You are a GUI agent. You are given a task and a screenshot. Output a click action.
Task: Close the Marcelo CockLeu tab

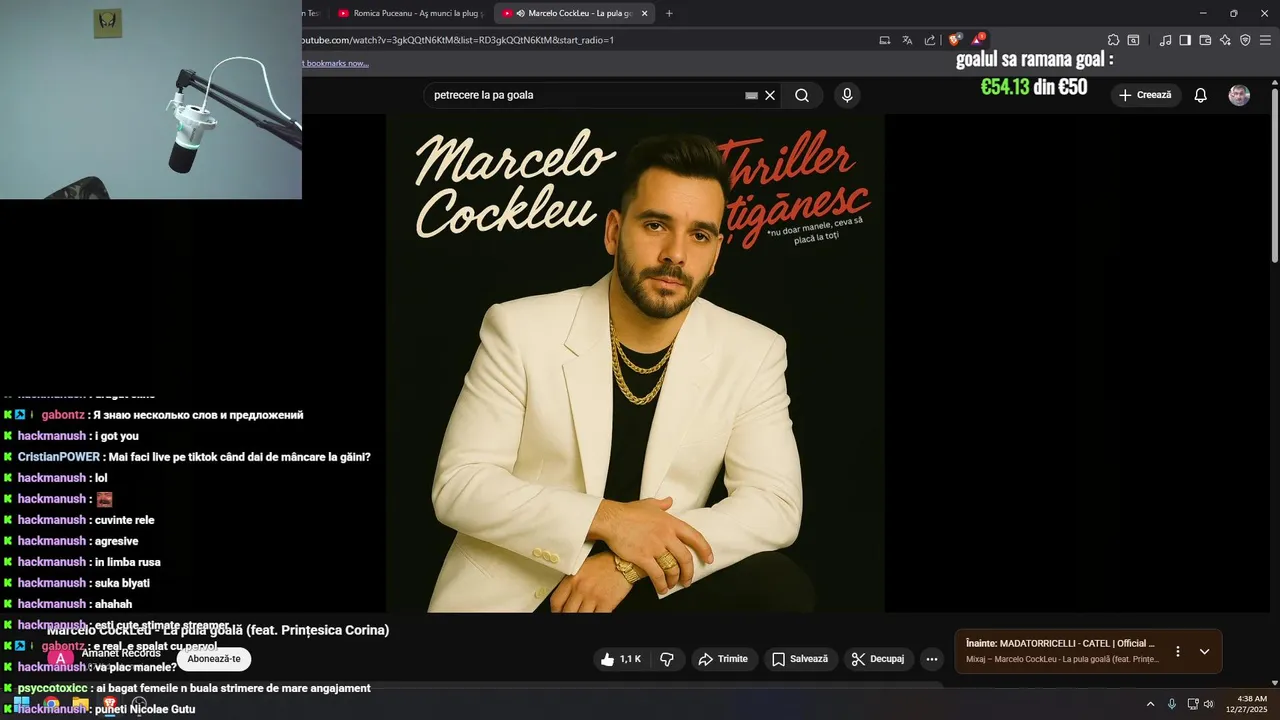645,13
